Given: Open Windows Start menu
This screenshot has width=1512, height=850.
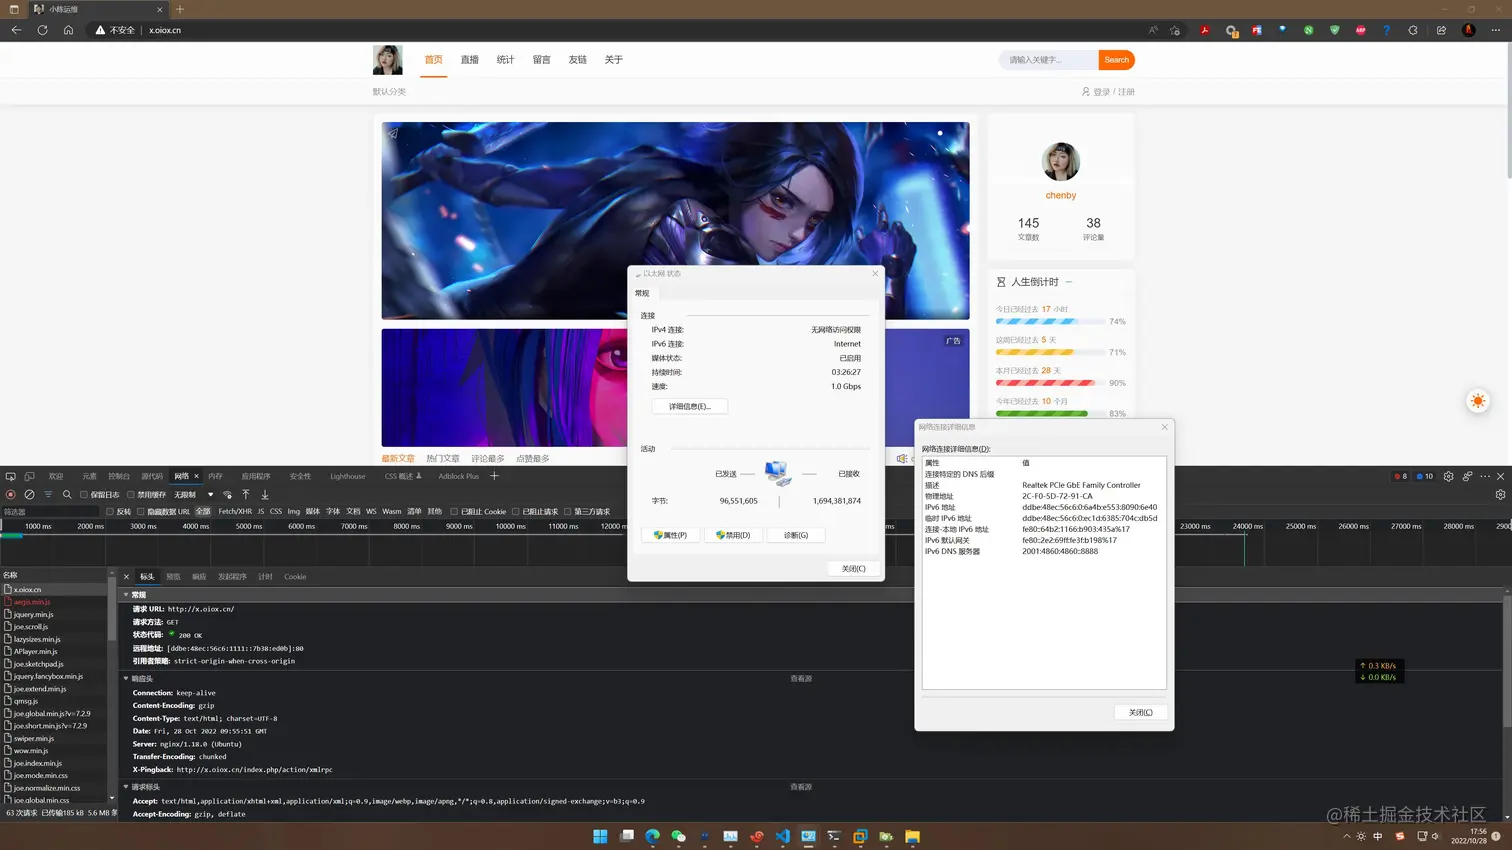Looking at the screenshot, I should 600,836.
